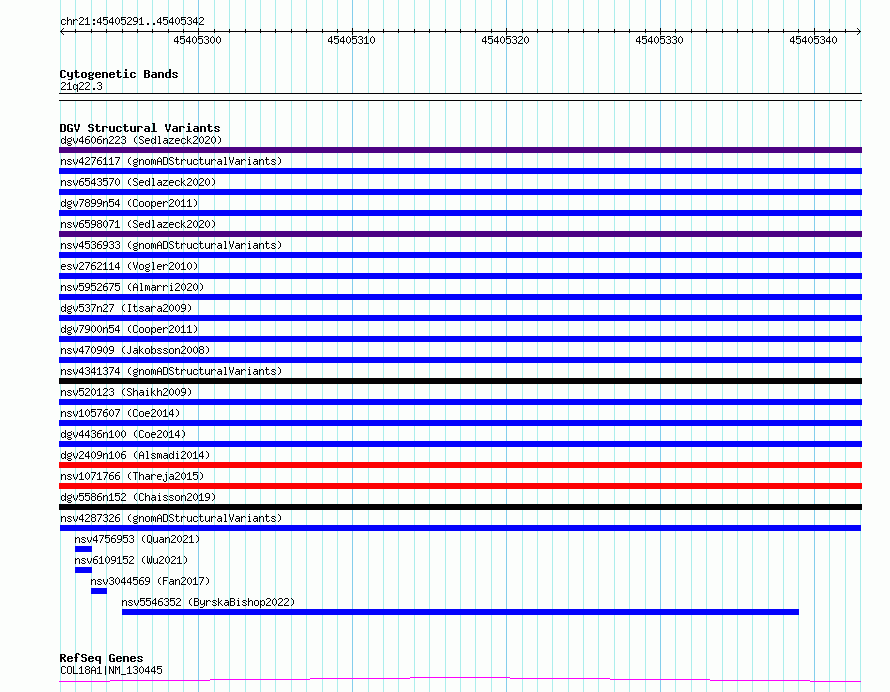The image size is (890, 692).
Task: Open nsv5546352 (ByrskaBishop2022) label
Action: [x=208, y=602]
